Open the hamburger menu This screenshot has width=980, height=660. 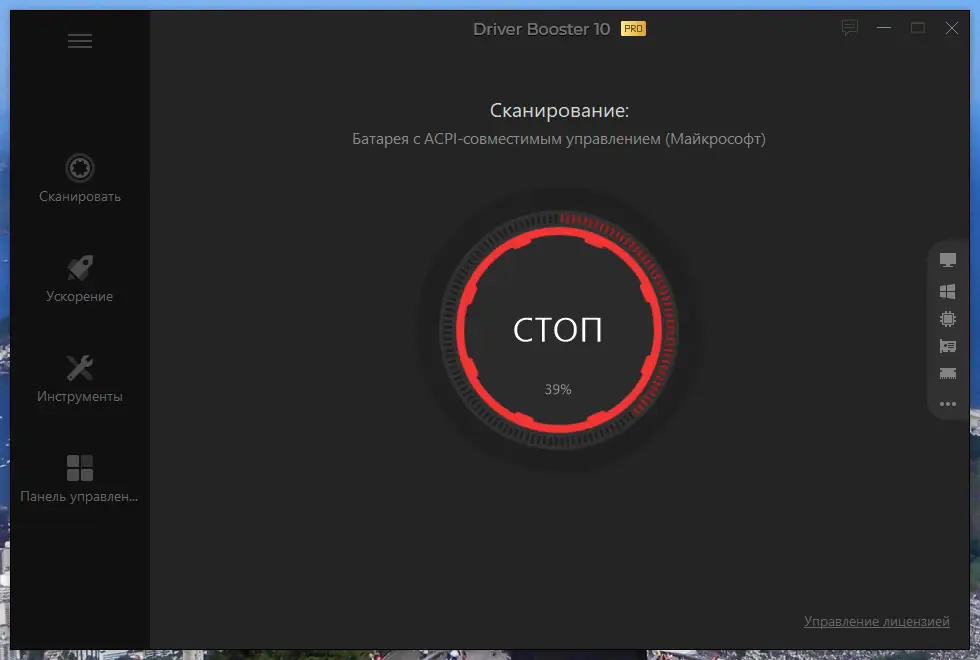coord(80,41)
